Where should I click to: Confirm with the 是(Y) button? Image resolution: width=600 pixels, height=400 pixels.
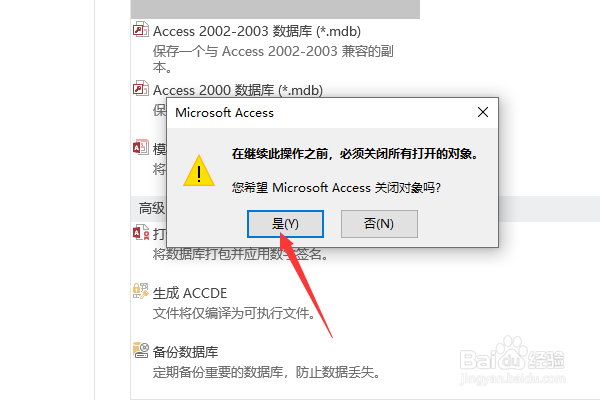click(285, 224)
